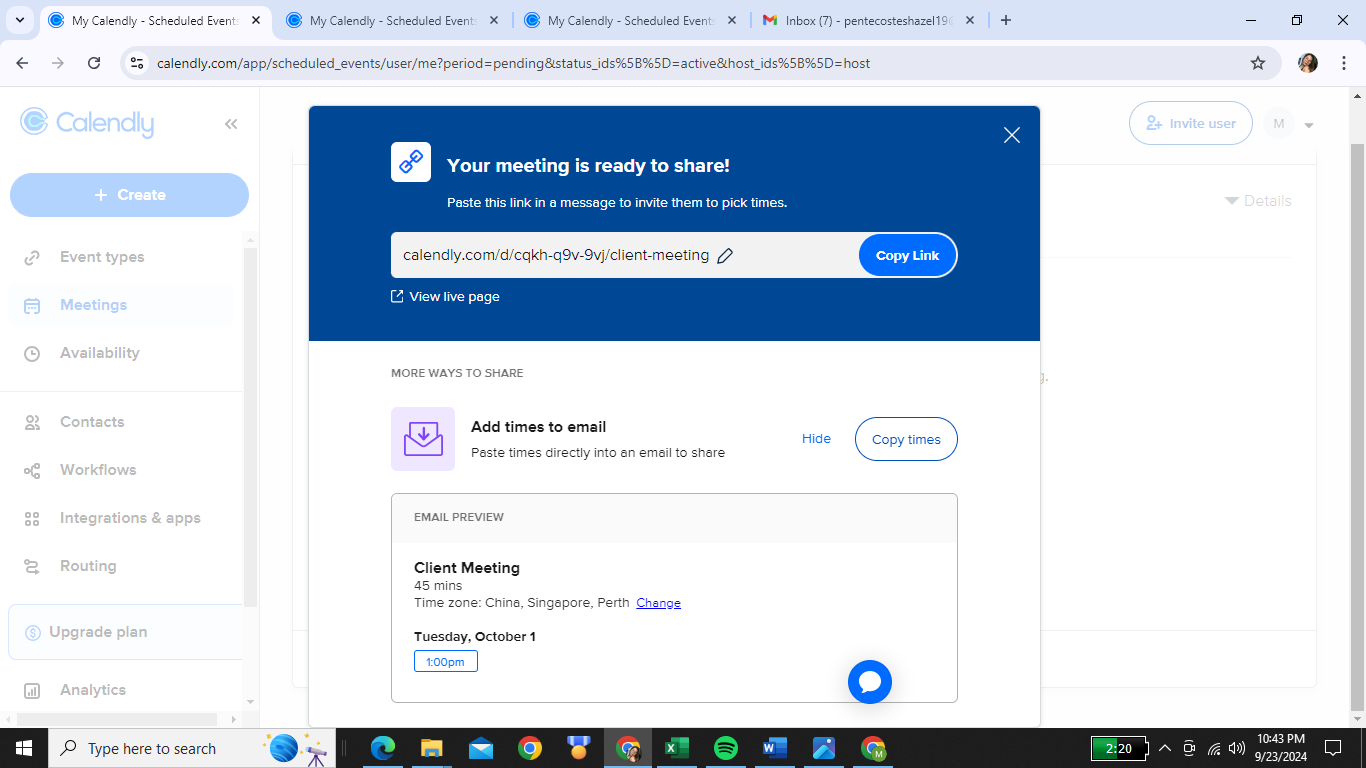Screen dimensions: 1366x768
Task: Click Upgrade plan
Action: pos(125,632)
